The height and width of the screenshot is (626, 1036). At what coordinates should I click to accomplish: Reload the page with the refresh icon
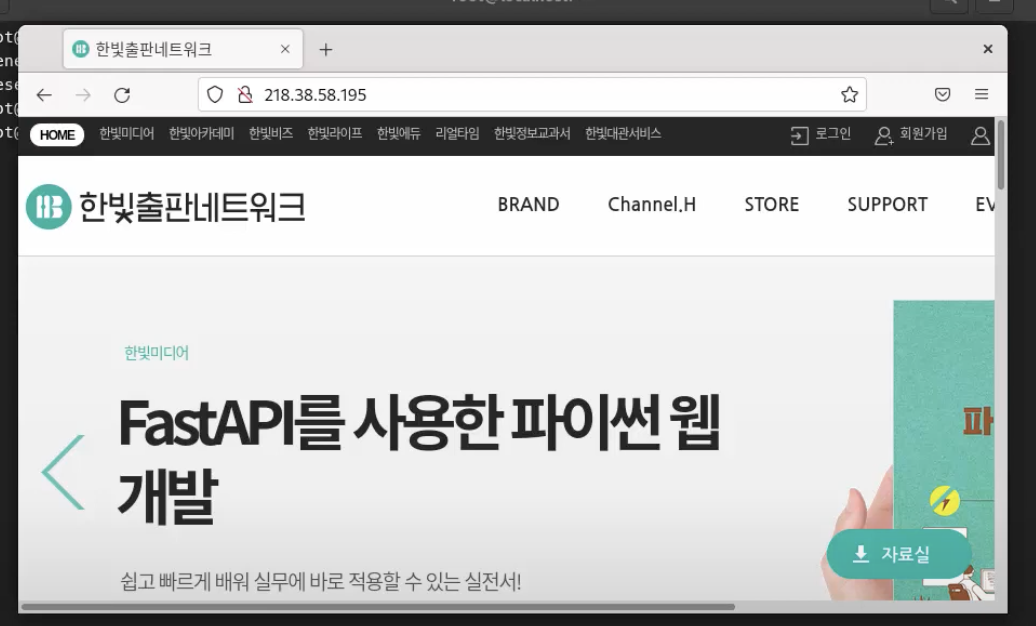pyautogui.click(x=122, y=95)
